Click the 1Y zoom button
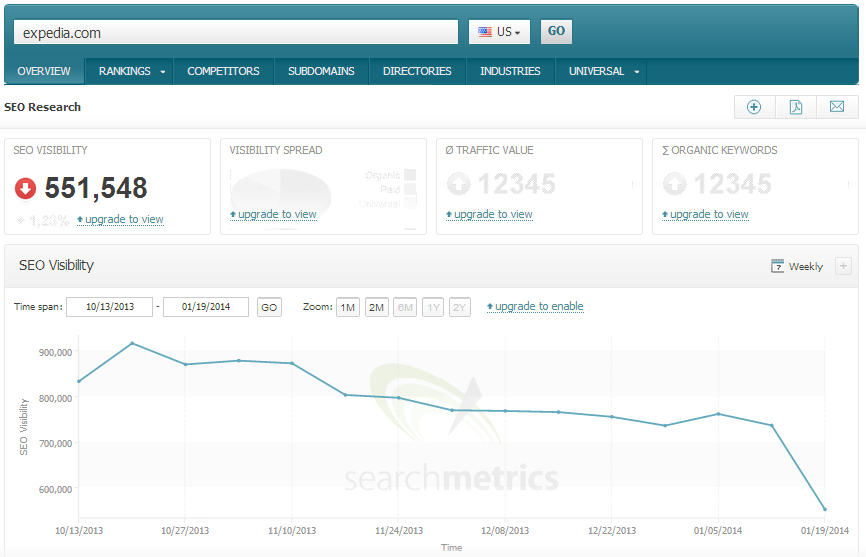This screenshot has width=866, height=557. 433,307
